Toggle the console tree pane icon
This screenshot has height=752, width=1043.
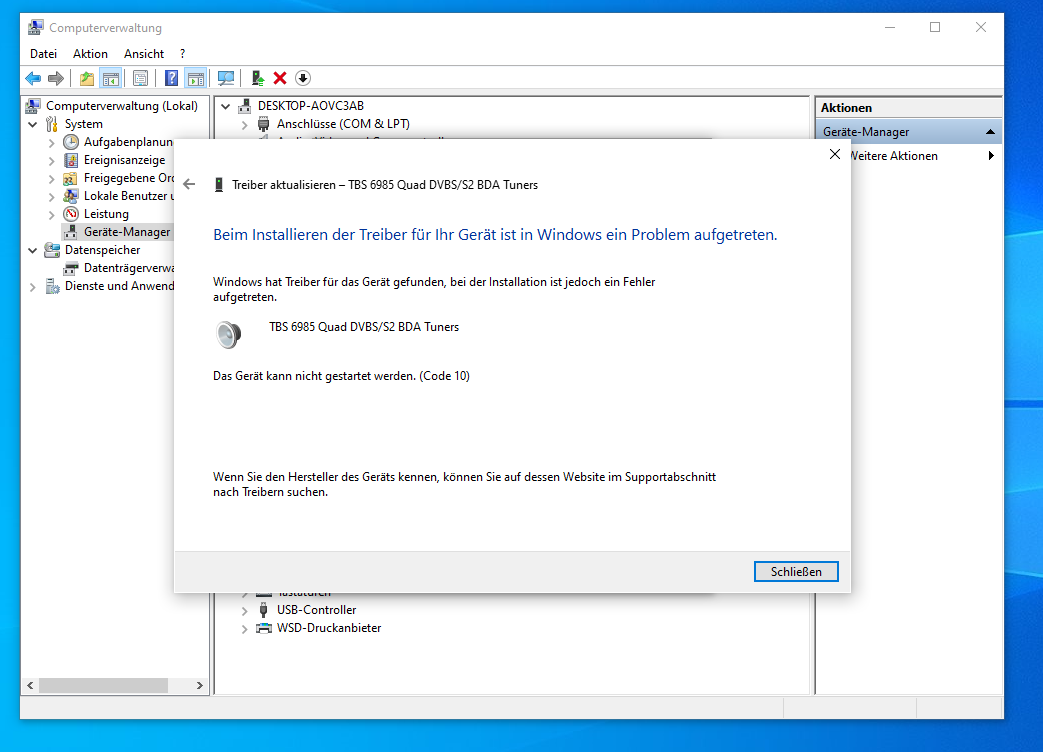pyautogui.click(x=111, y=78)
